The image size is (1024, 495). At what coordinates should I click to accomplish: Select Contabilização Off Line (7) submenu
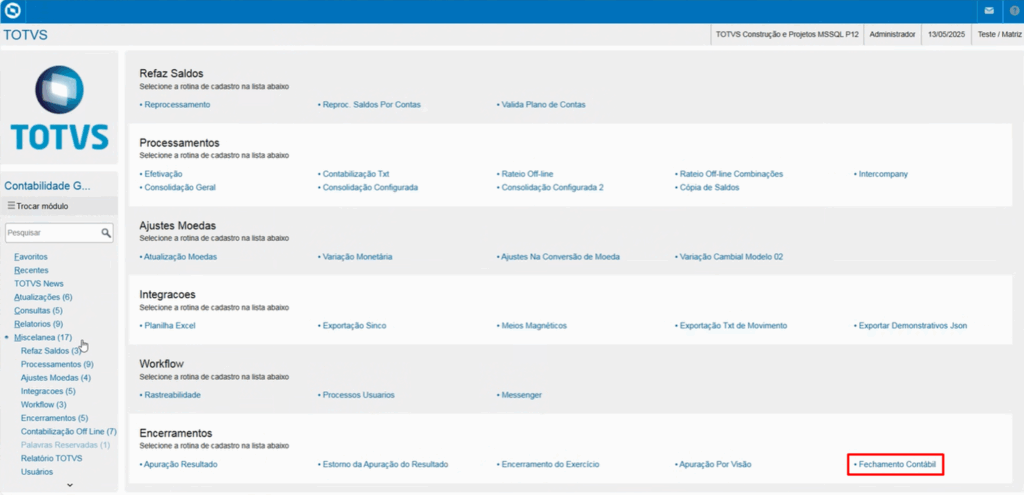(x=69, y=432)
